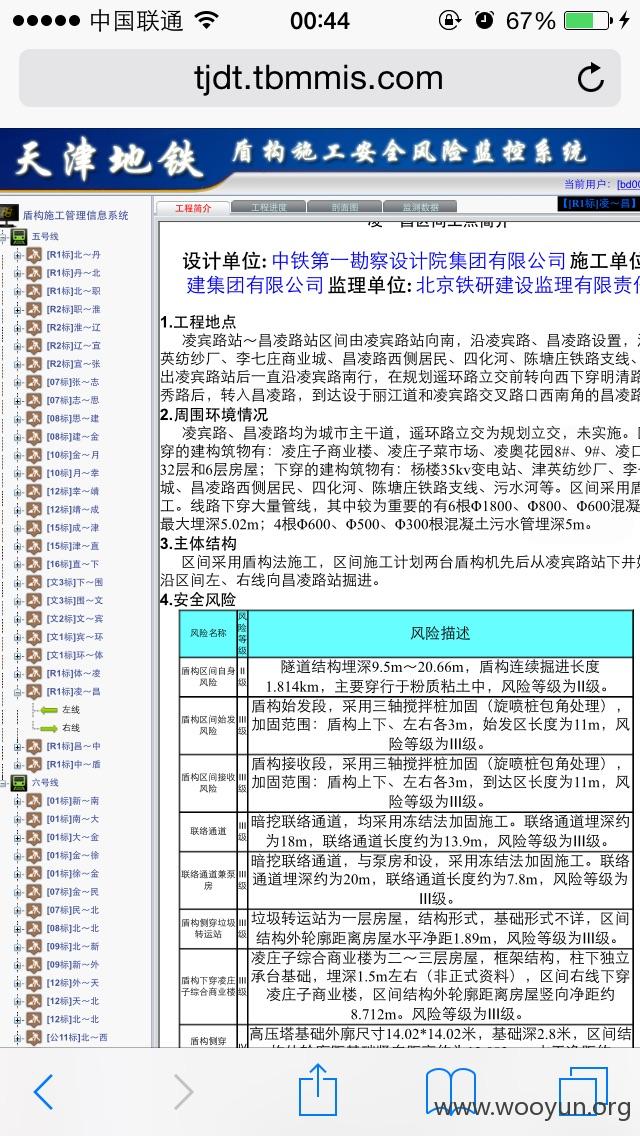Click the worker icon for [R1标]北～丹
Image resolution: width=640 pixels, height=1136 pixels.
pos(34,254)
